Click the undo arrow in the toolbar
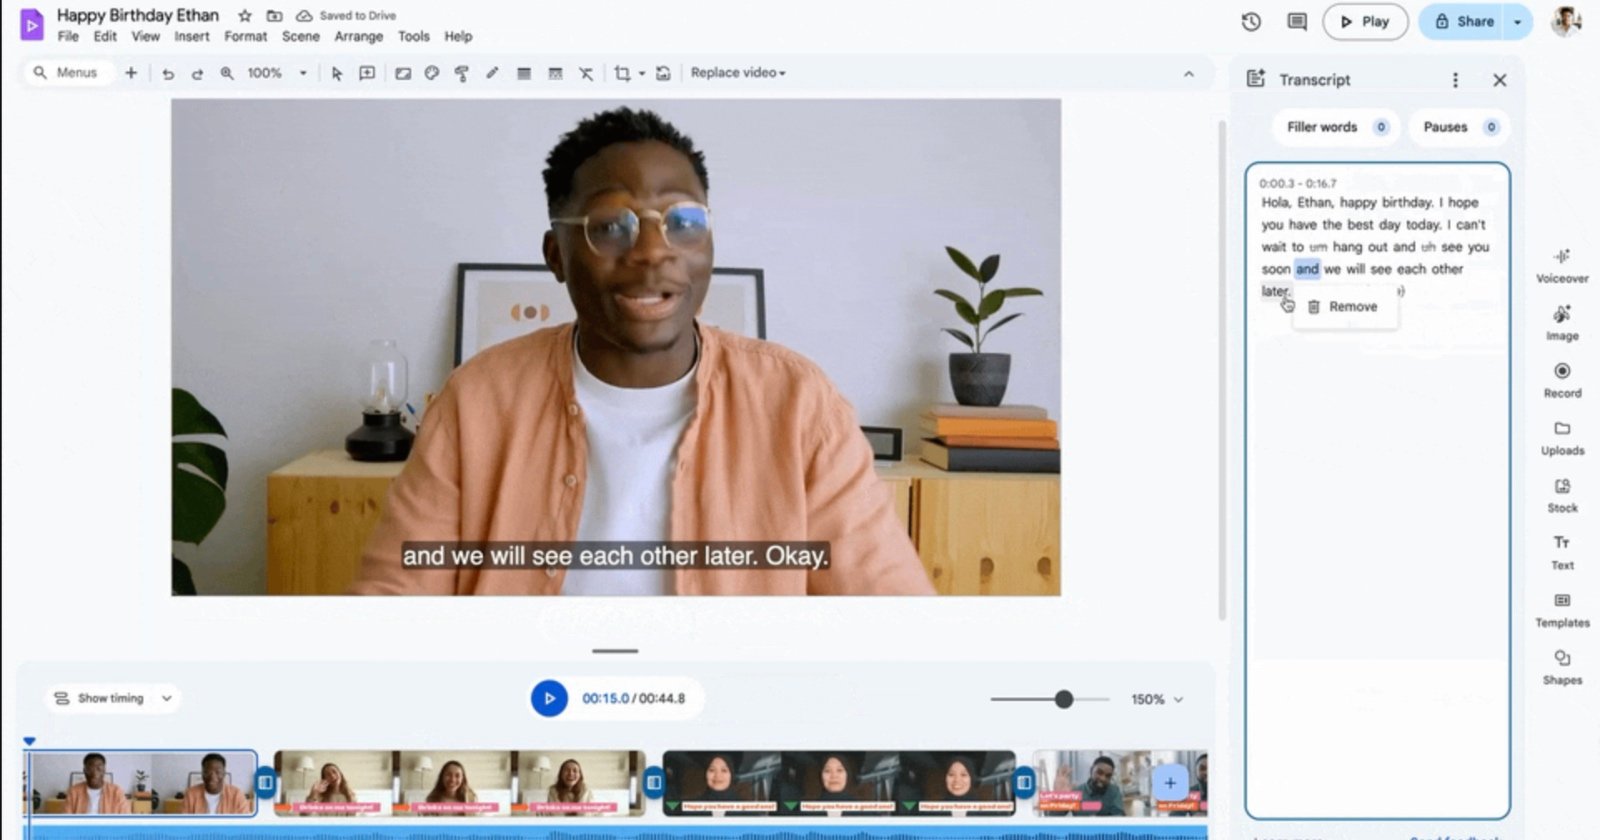The height and width of the screenshot is (840, 1600). click(168, 73)
